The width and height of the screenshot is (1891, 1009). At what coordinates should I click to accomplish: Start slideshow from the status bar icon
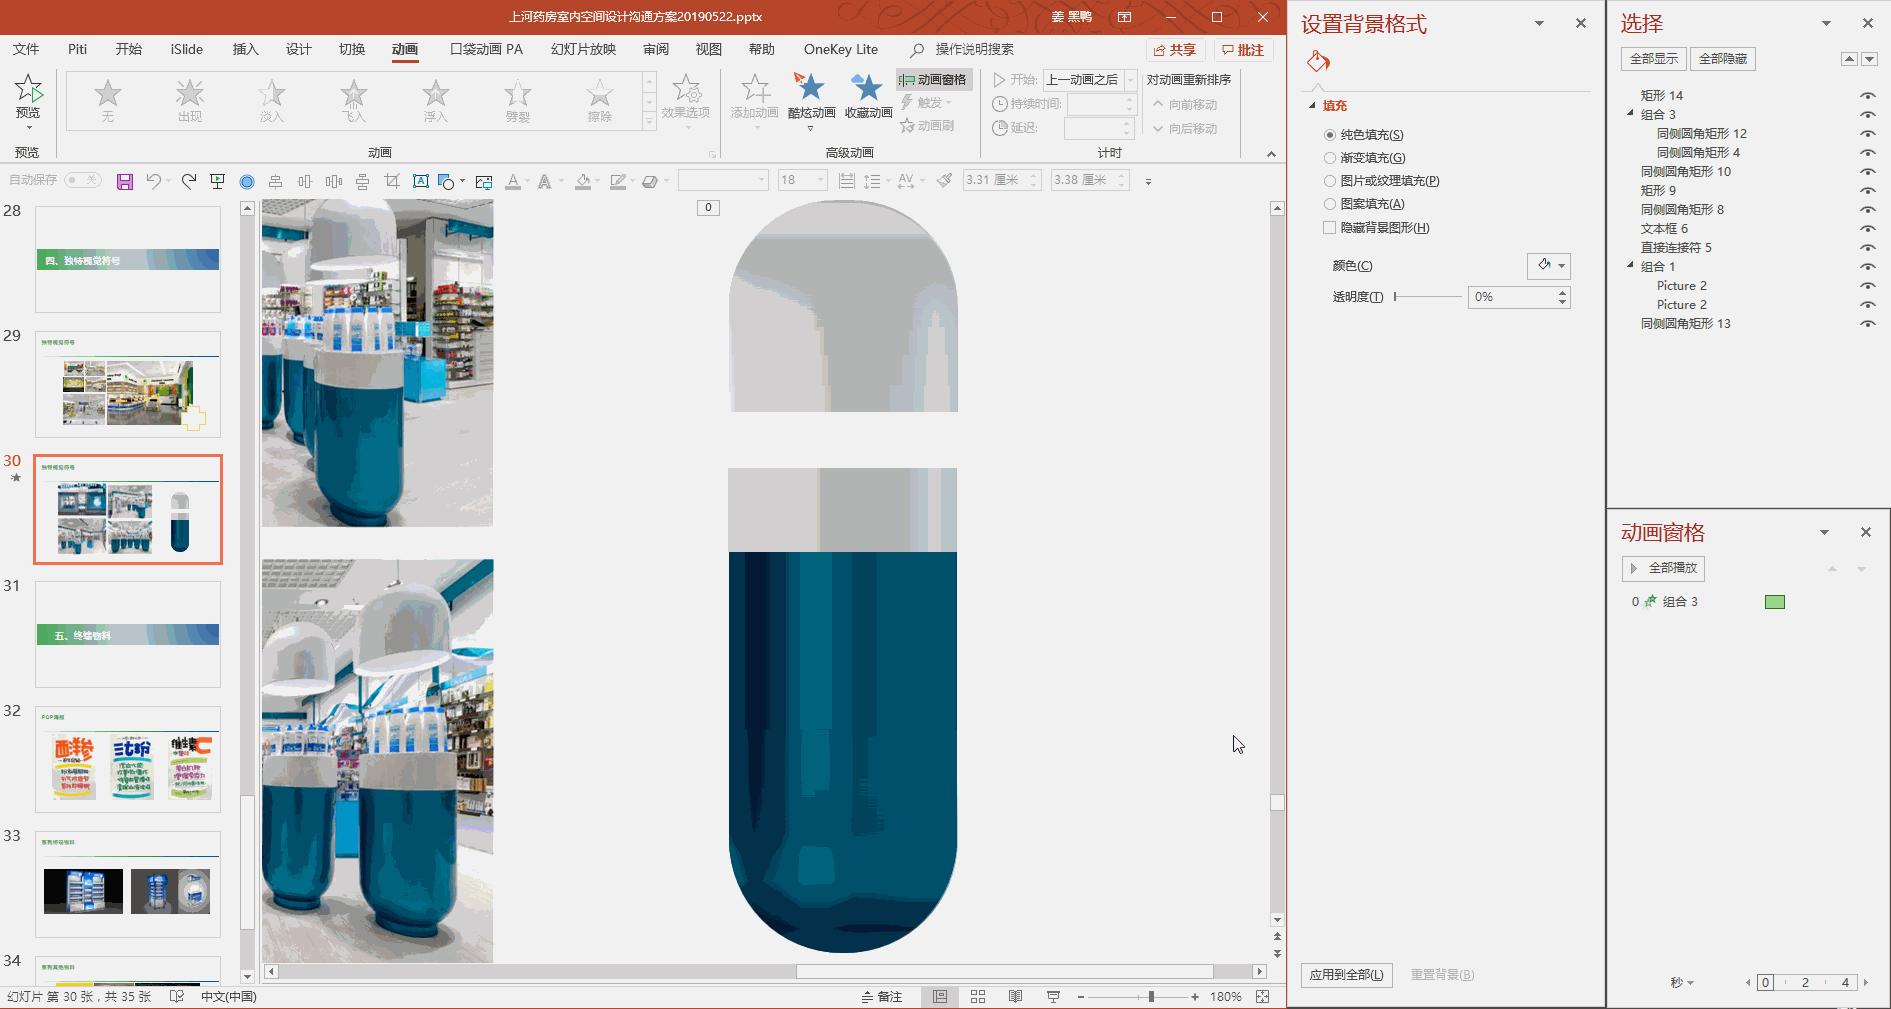pos(1053,997)
